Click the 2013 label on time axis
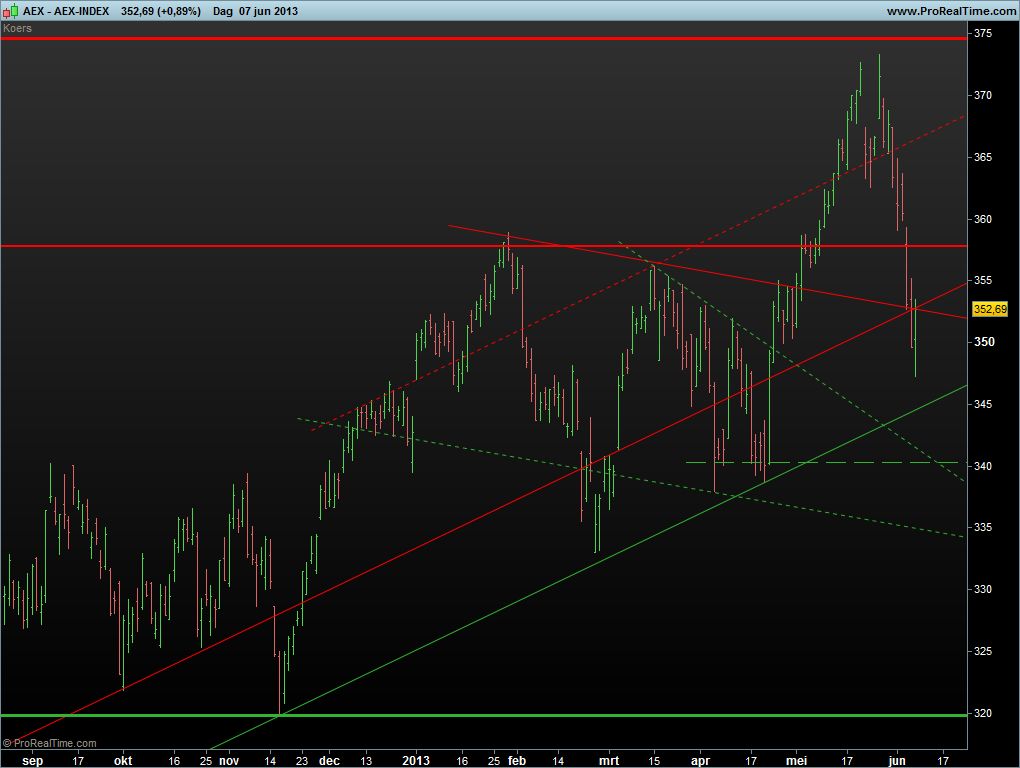The image size is (1020, 768). (415, 760)
